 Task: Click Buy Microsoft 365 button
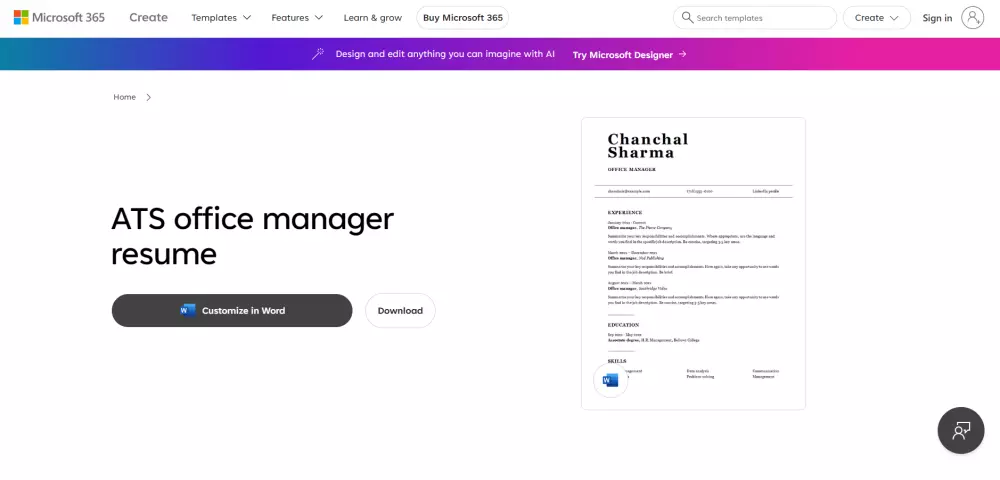click(x=462, y=18)
